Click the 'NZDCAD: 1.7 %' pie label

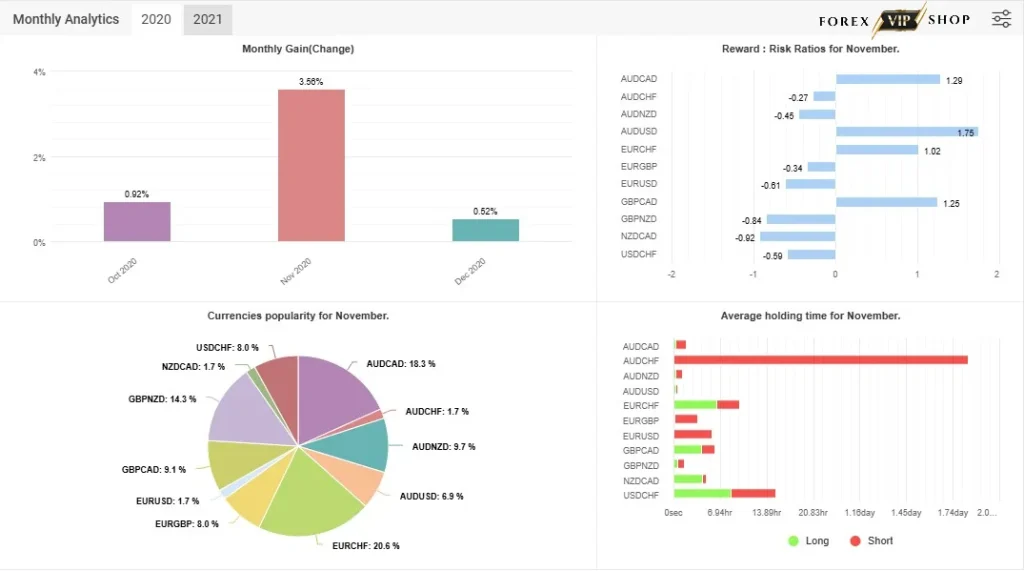[193, 367]
